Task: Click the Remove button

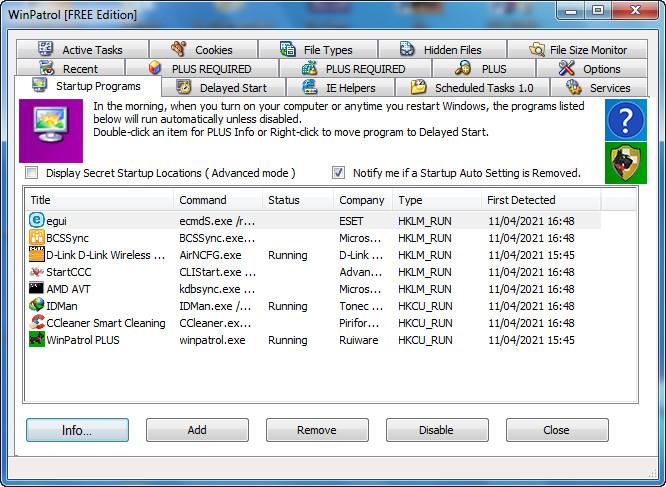Action: 317,430
